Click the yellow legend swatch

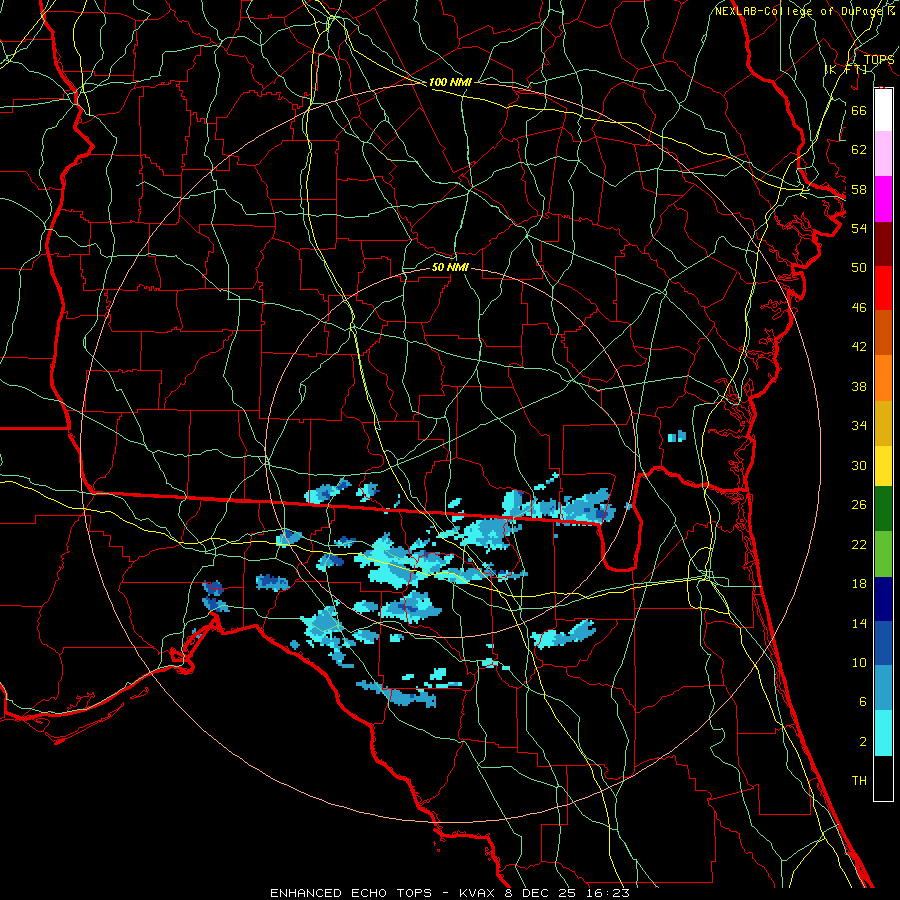(x=883, y=465)
